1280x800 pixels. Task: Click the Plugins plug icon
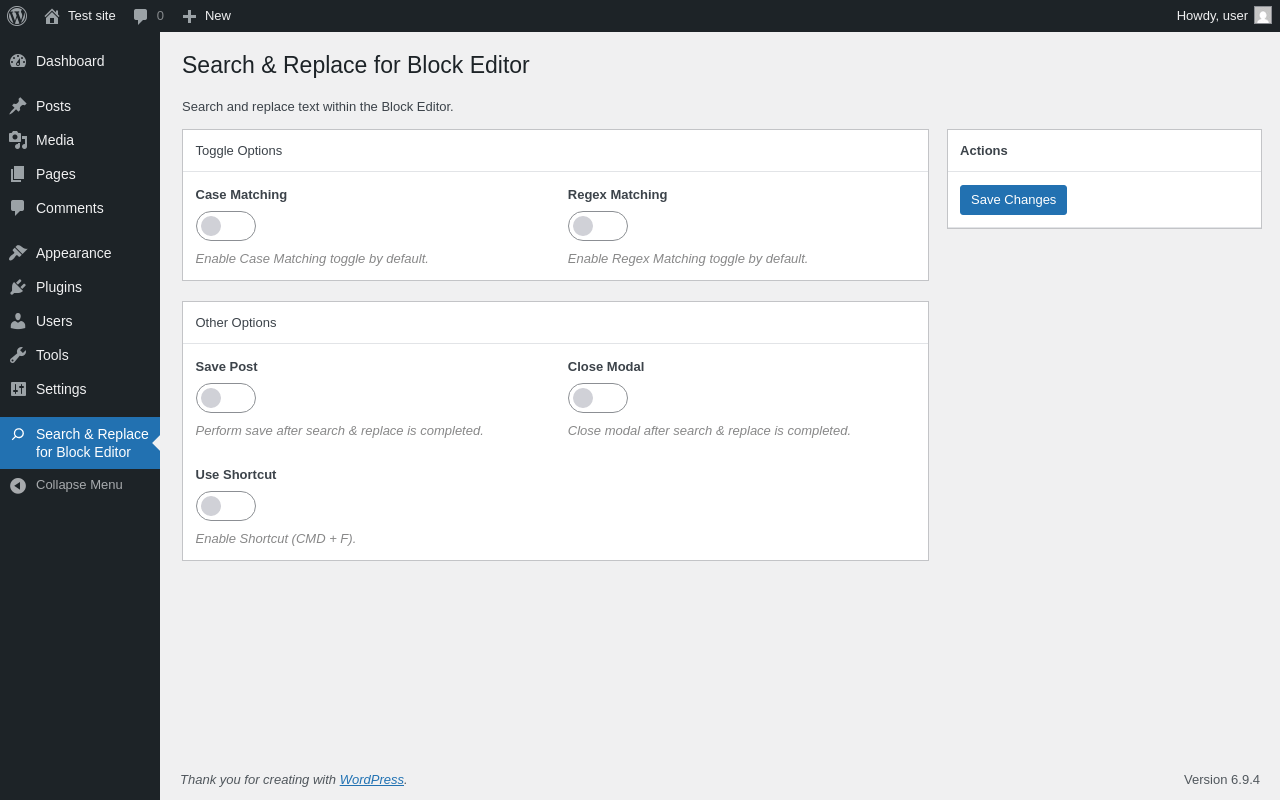[18, 287]
